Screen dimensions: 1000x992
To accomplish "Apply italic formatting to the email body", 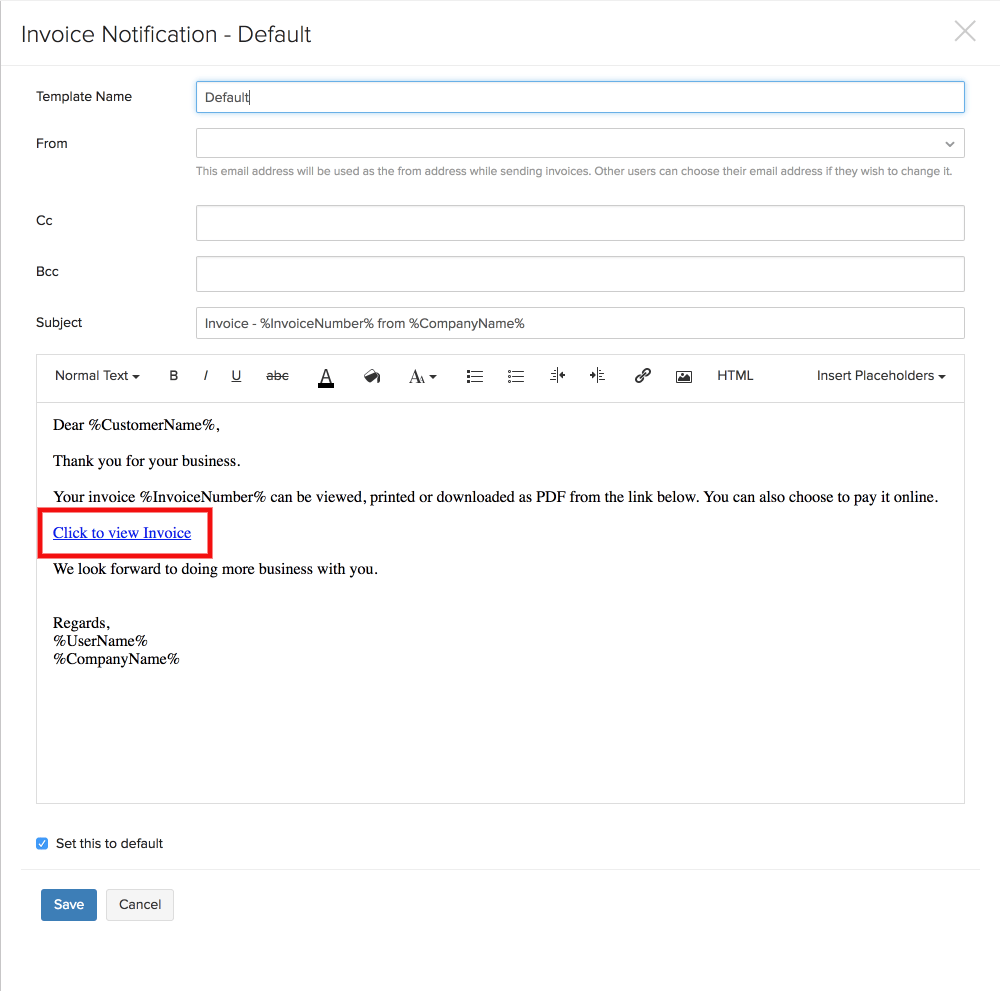I will tap(205, 375).
